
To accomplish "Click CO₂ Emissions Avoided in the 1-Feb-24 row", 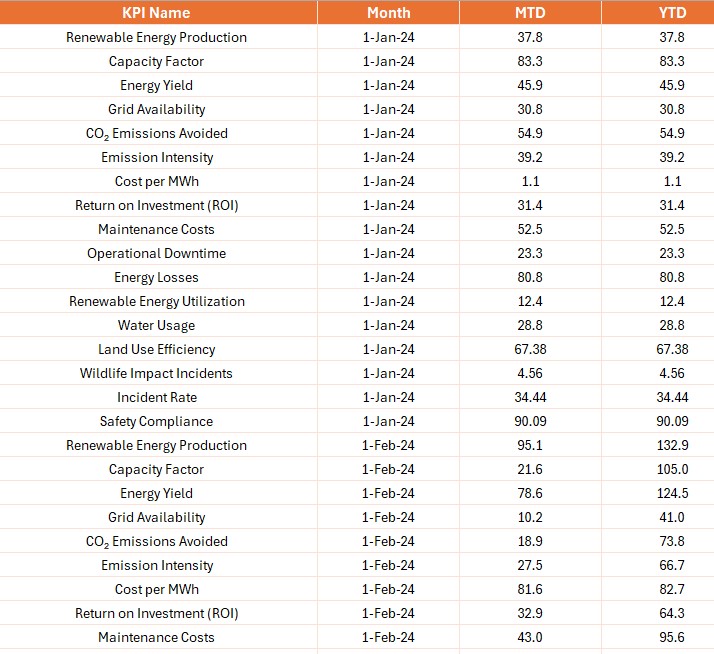I will click(x=156, y=541).
